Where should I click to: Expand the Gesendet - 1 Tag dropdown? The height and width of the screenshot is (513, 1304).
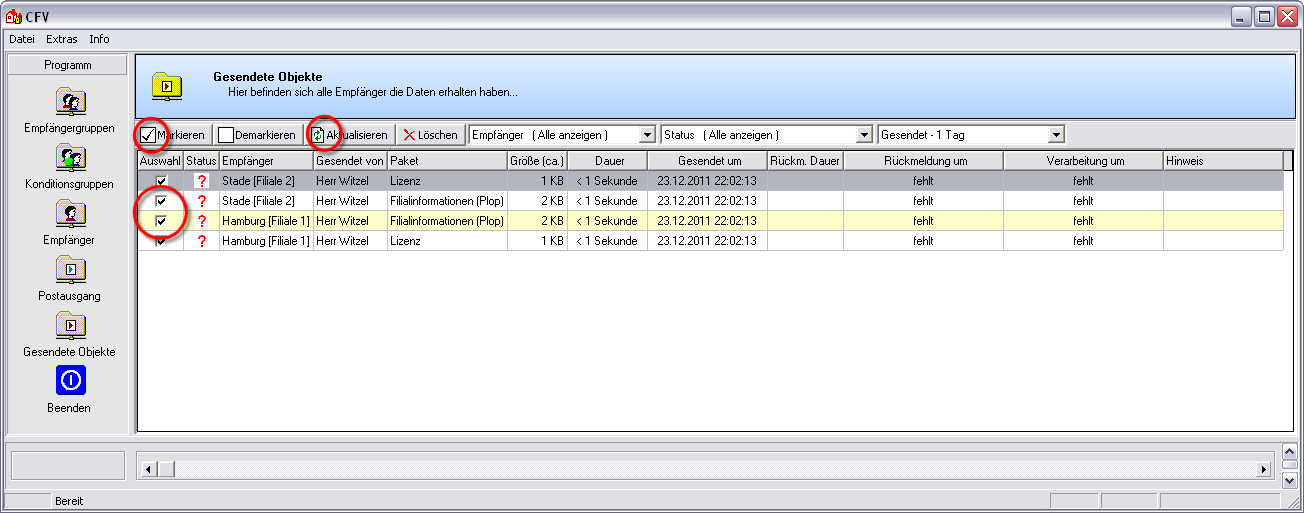tap(1056, 135)
